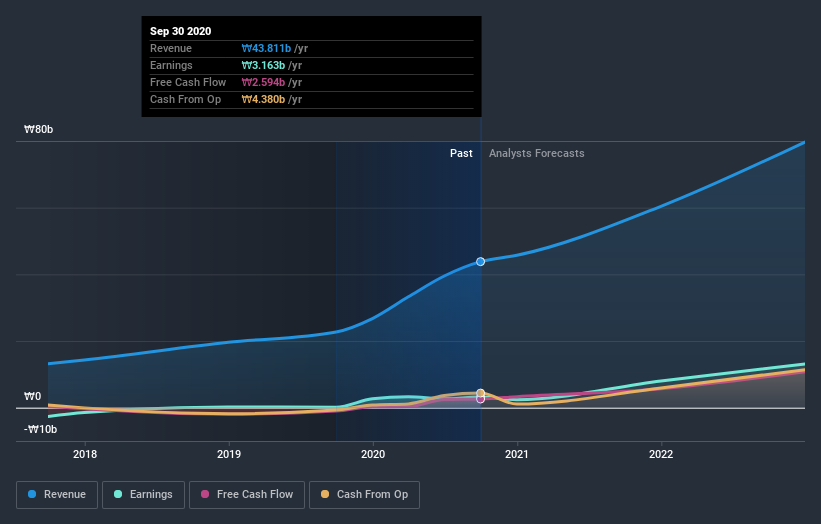821x524 pixels.
Task: Click the Cash From Op label in tooltip
Action: point(185,99)
